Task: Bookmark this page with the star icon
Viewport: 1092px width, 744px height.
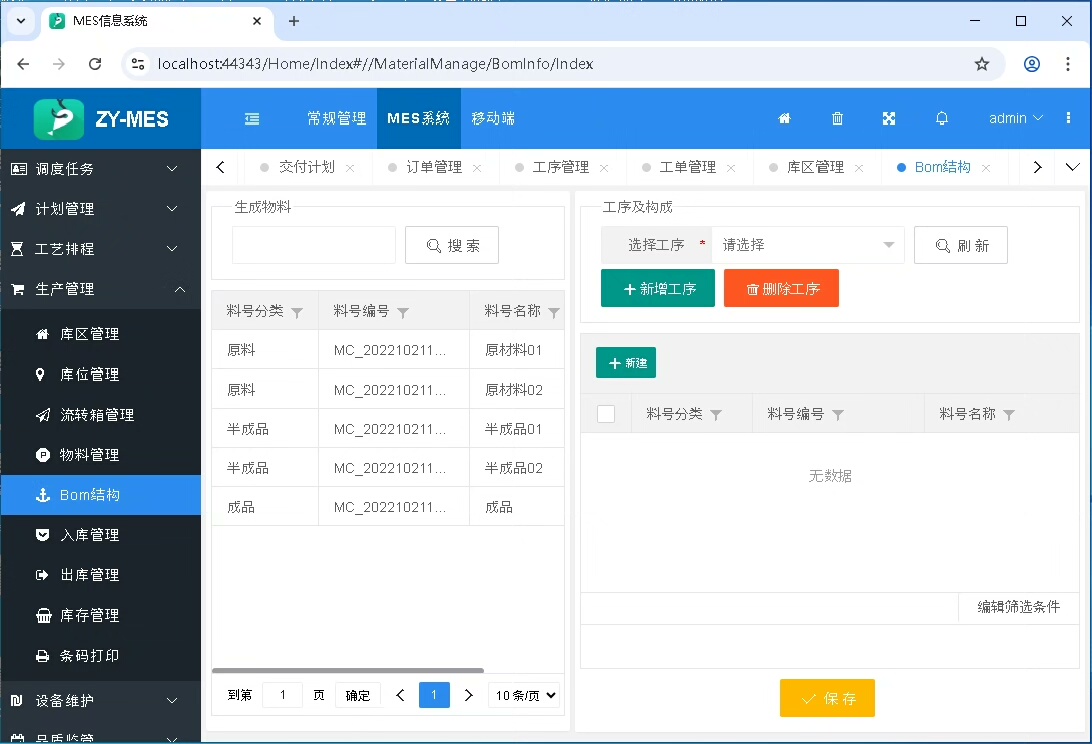Action: coord(982,64)
